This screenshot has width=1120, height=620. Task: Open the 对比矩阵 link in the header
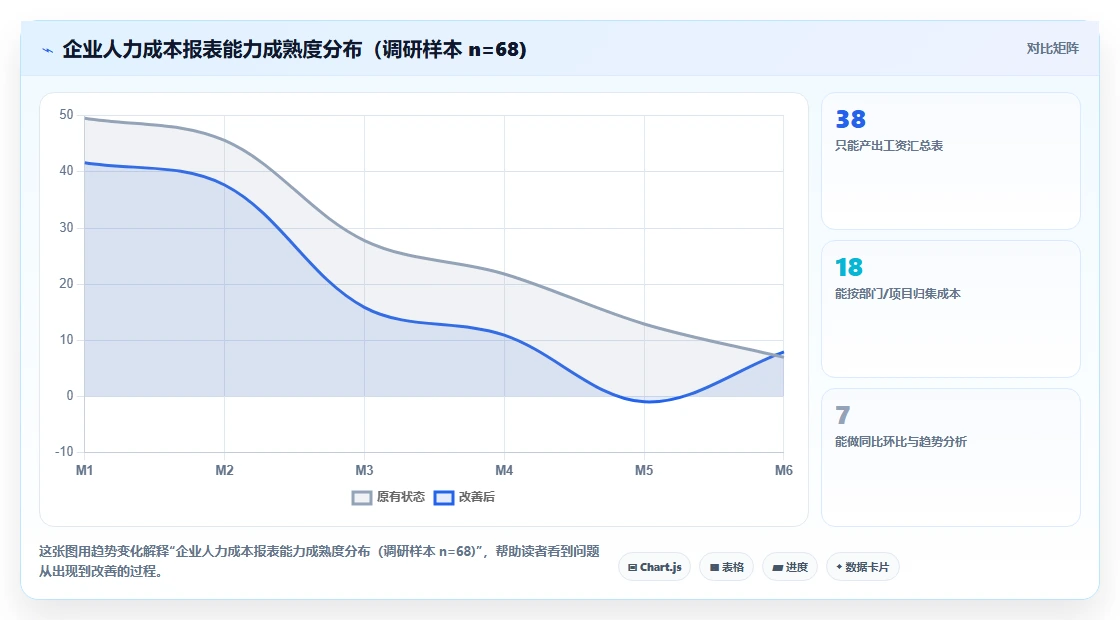(x=1052, y=49)
